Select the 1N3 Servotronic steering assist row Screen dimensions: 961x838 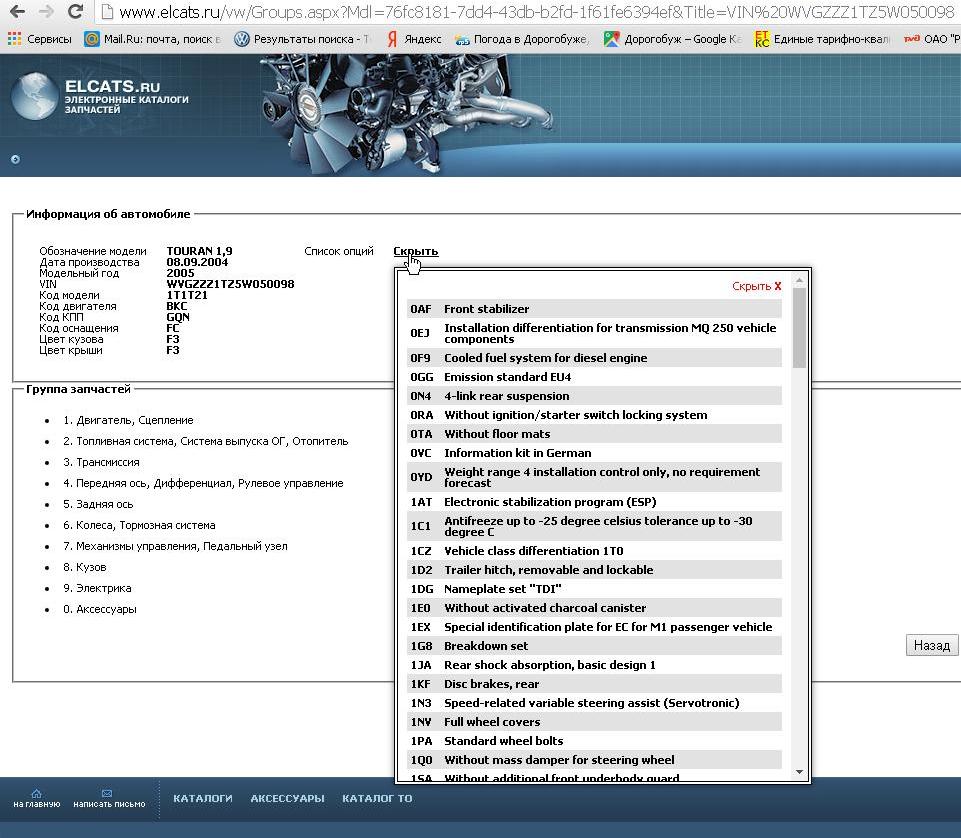pos(594,703)
